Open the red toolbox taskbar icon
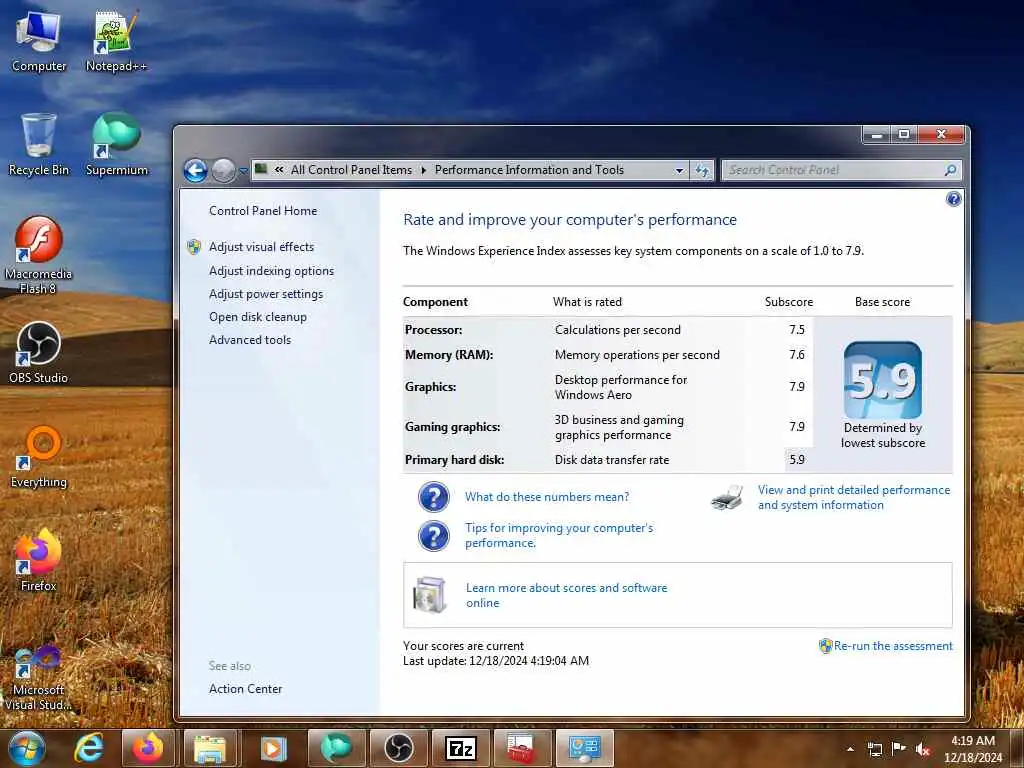This screenshot has width=1024, height=768. (x=521, y=748)
